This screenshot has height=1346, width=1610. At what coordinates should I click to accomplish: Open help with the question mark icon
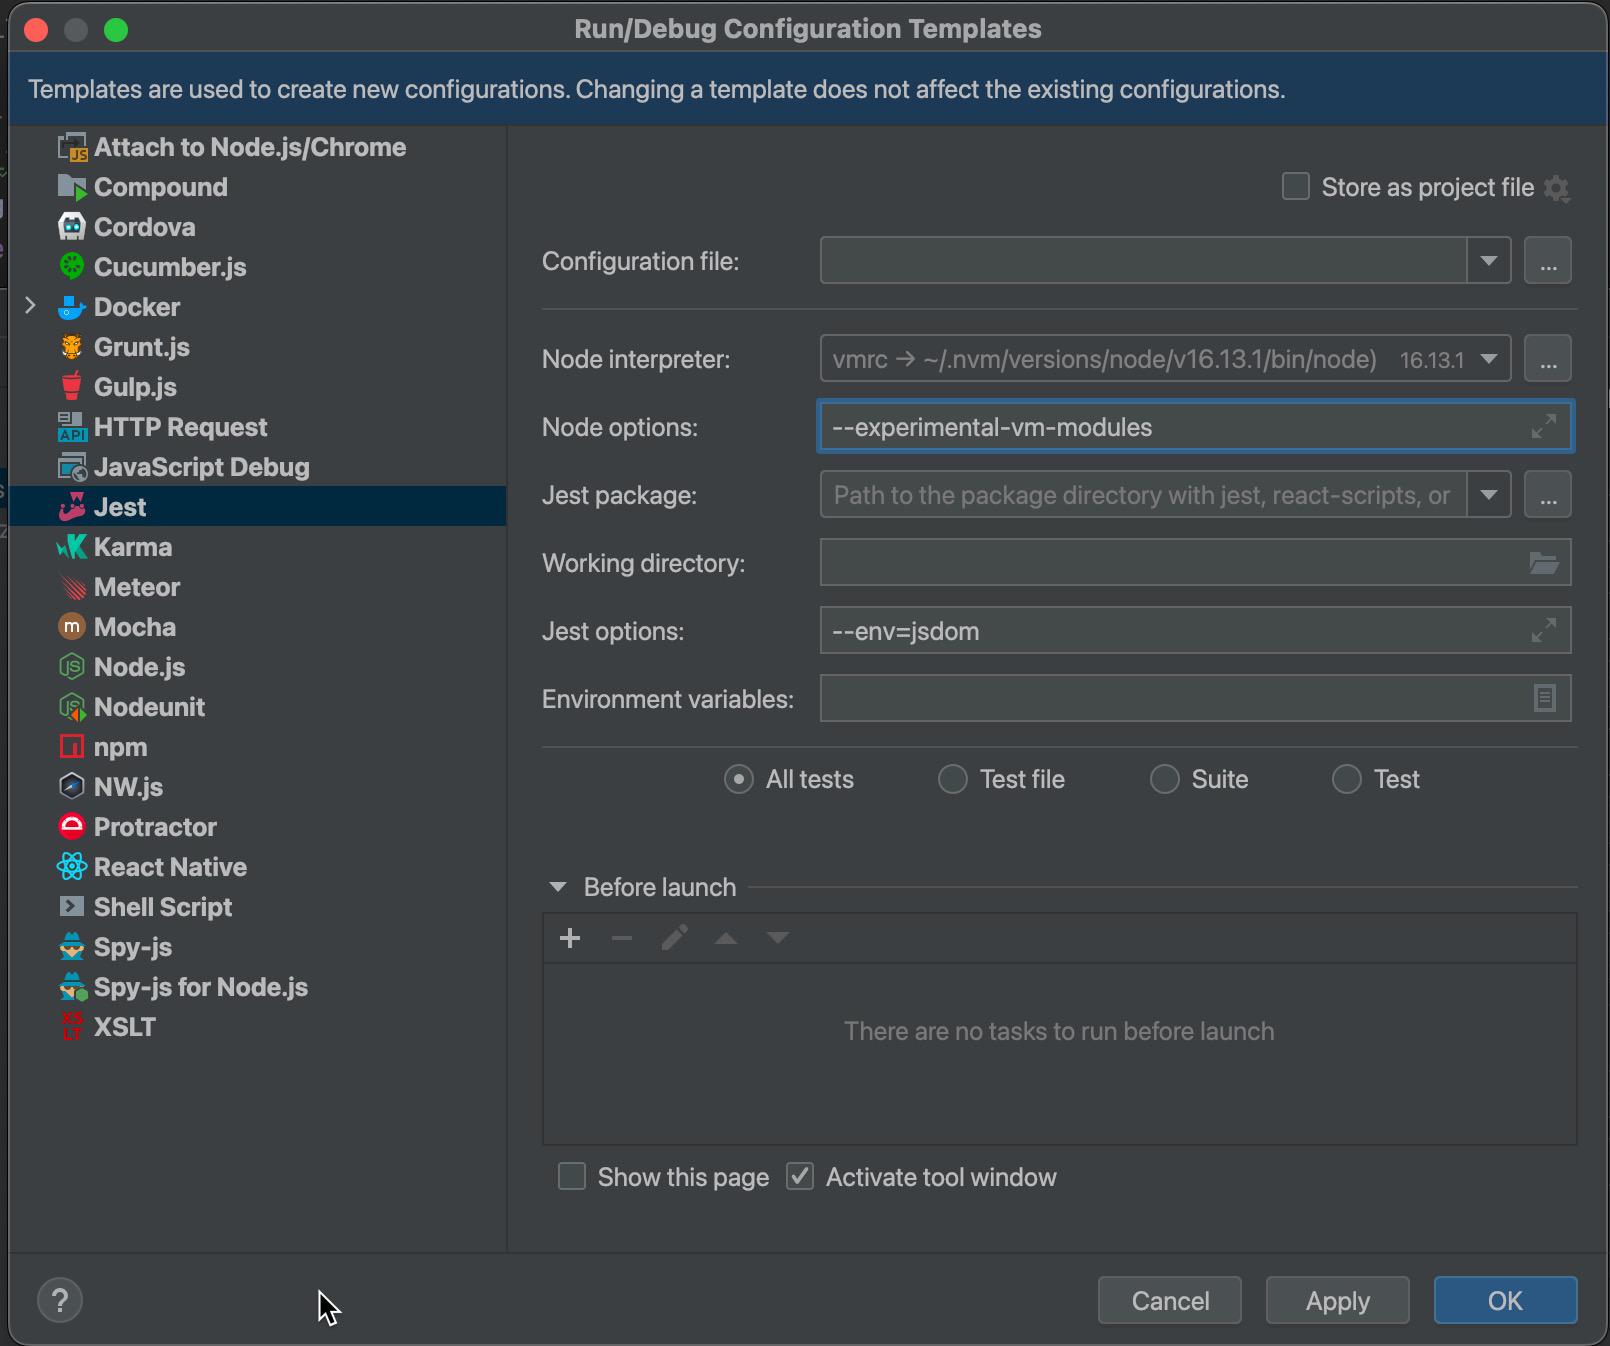60,1301
